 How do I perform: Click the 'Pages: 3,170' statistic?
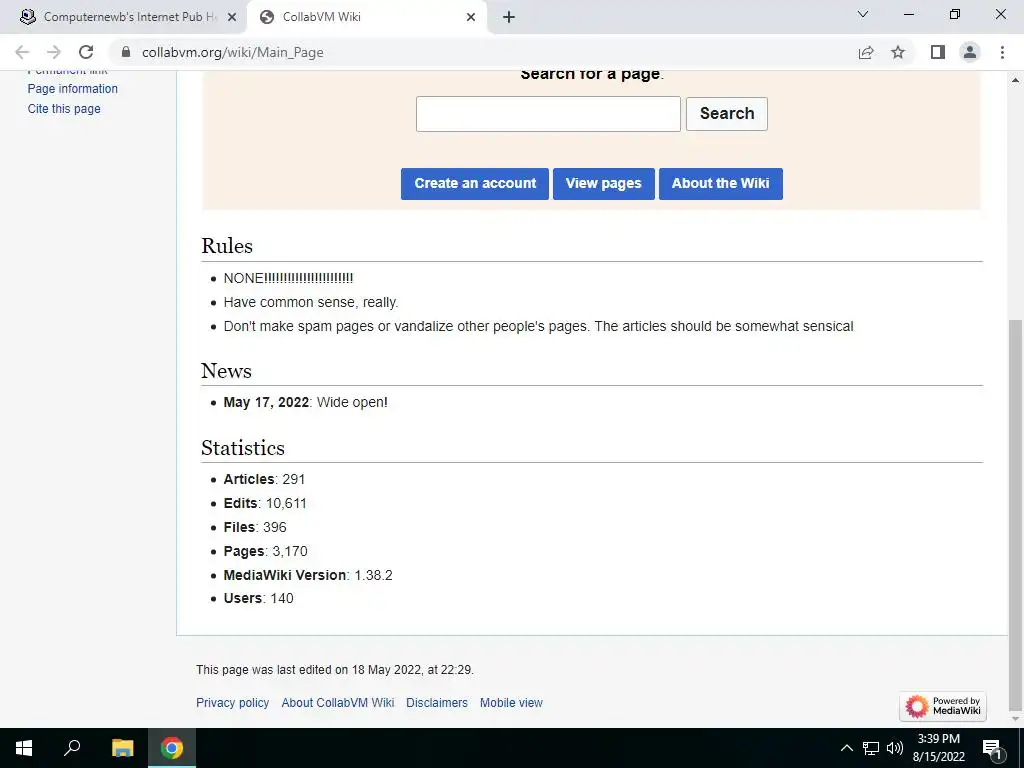266,551
